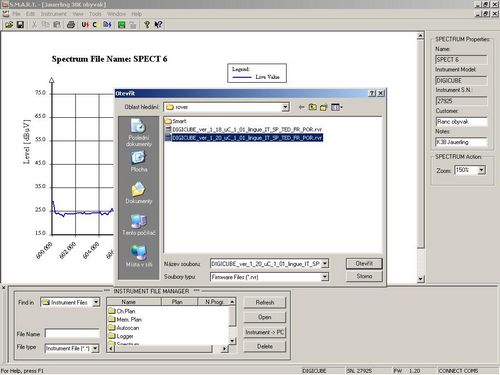
Task: Open the Plocha shortcut in places bar
Action: point(139,162)
